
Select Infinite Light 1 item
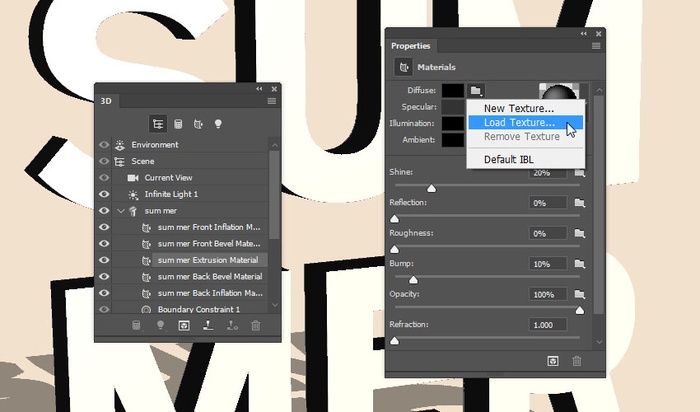[x=171, y=194]
